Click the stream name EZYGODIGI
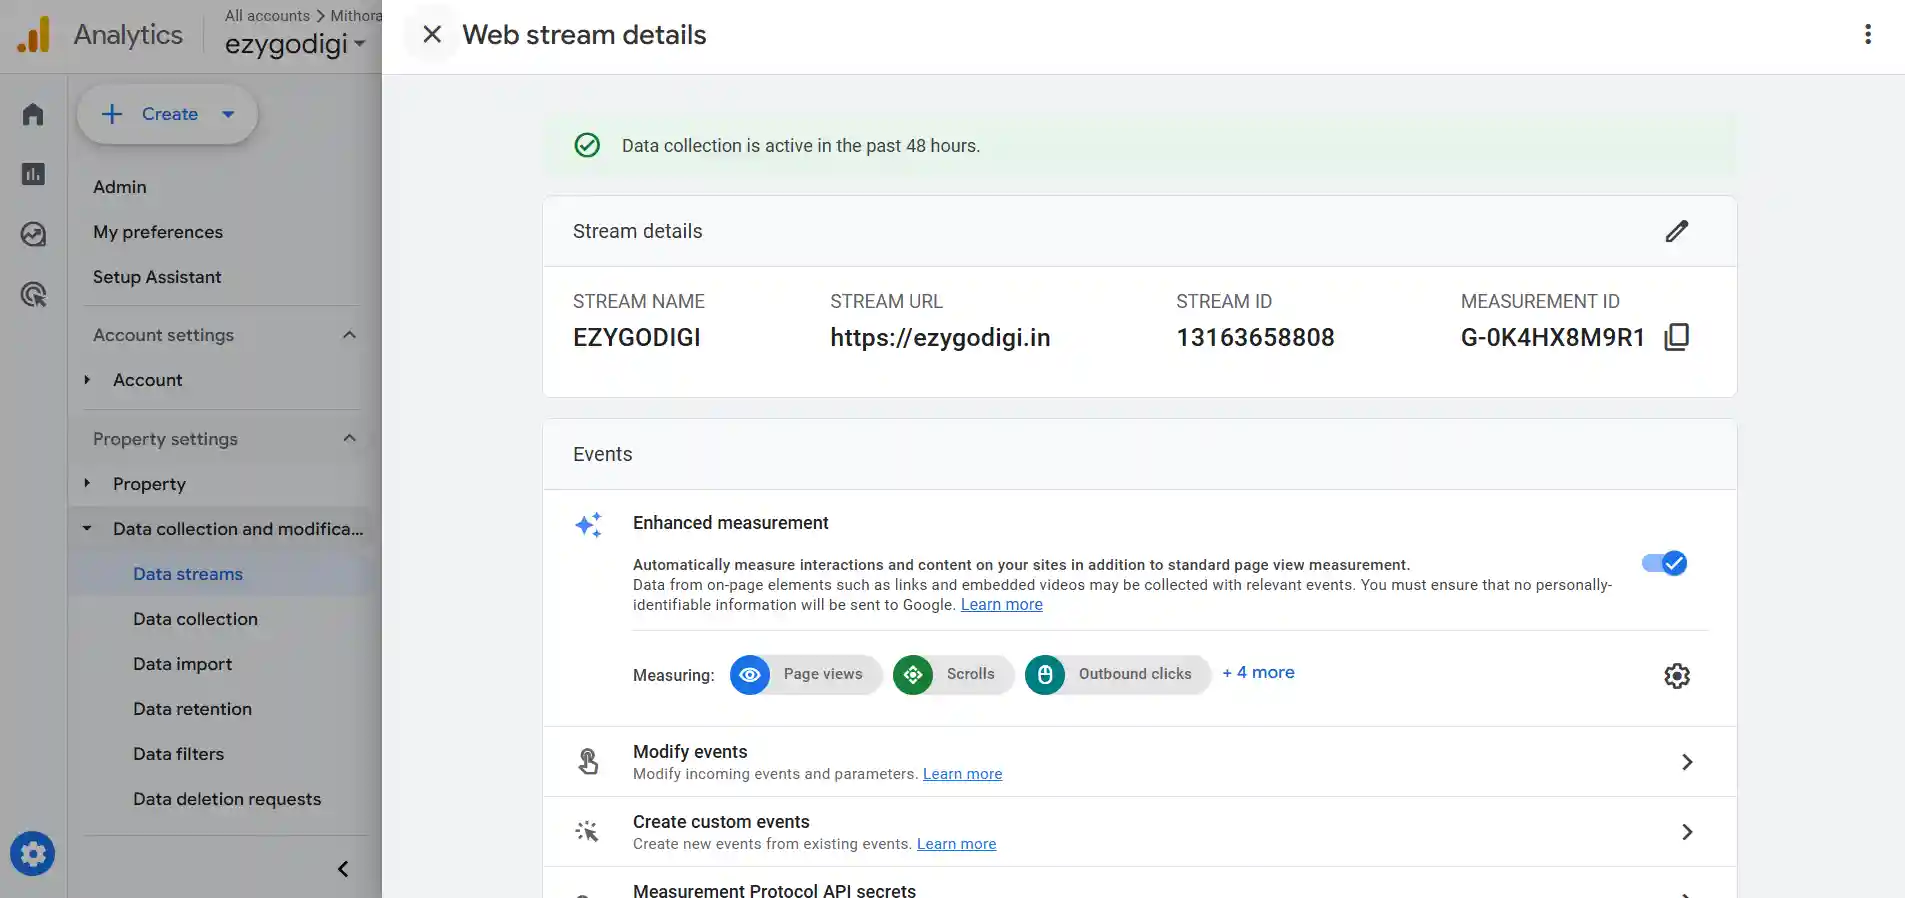Image resolution: width=1905 pixels, height=898 pixels. point(636,338)
